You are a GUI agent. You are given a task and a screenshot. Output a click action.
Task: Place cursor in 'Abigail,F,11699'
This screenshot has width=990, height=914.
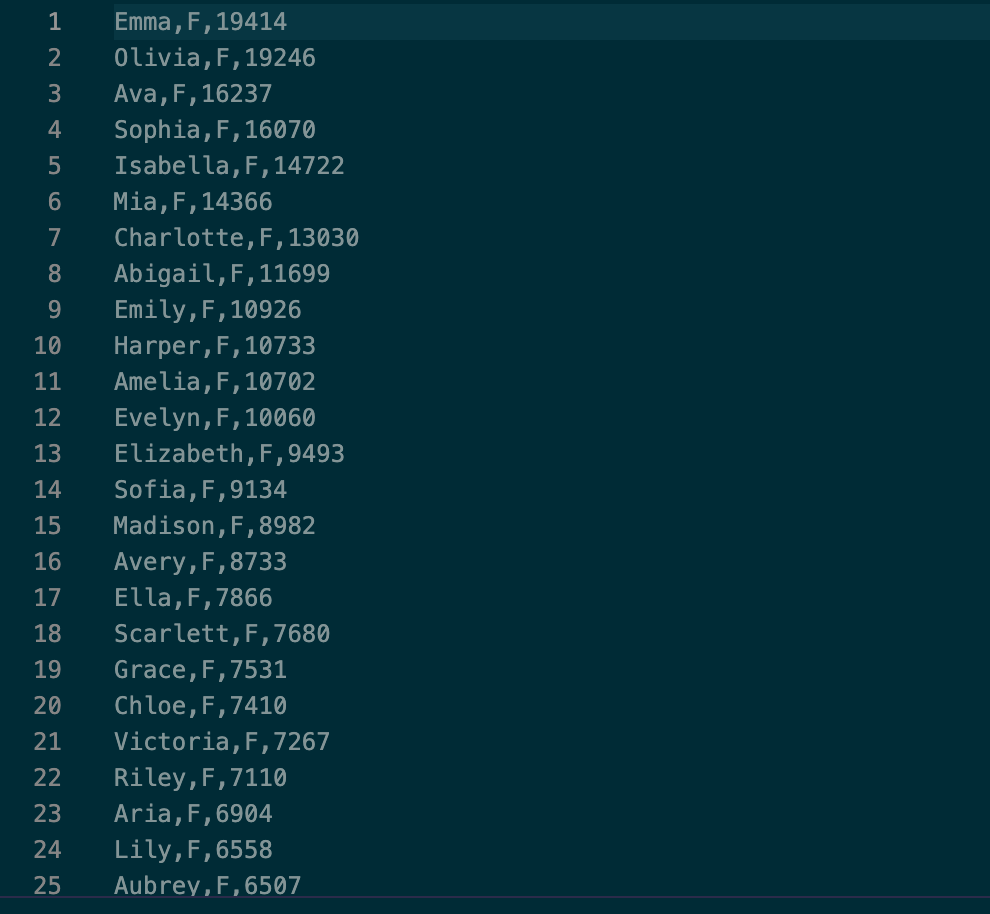coord(222,274)
